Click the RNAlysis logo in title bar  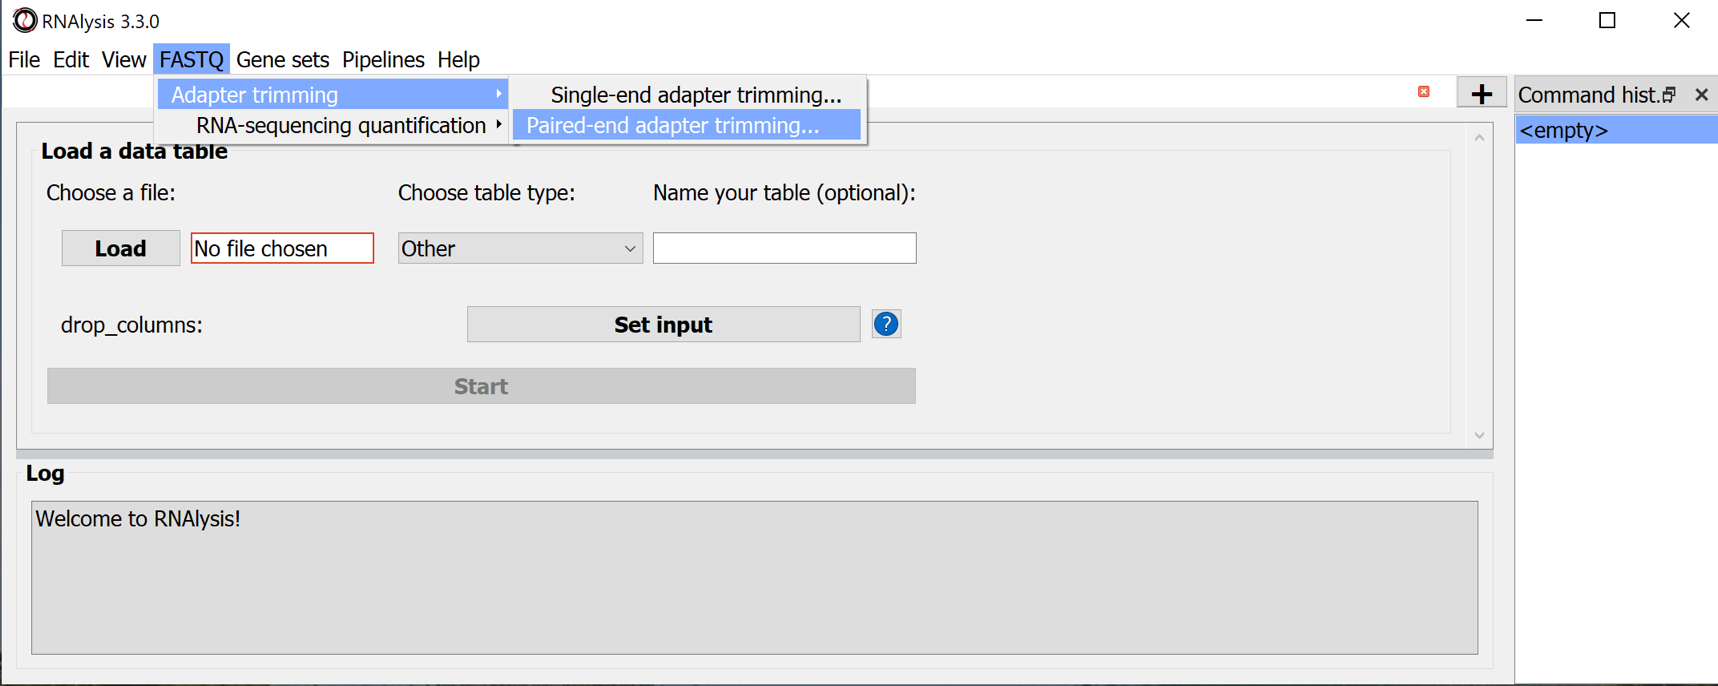tap(24, 21)
